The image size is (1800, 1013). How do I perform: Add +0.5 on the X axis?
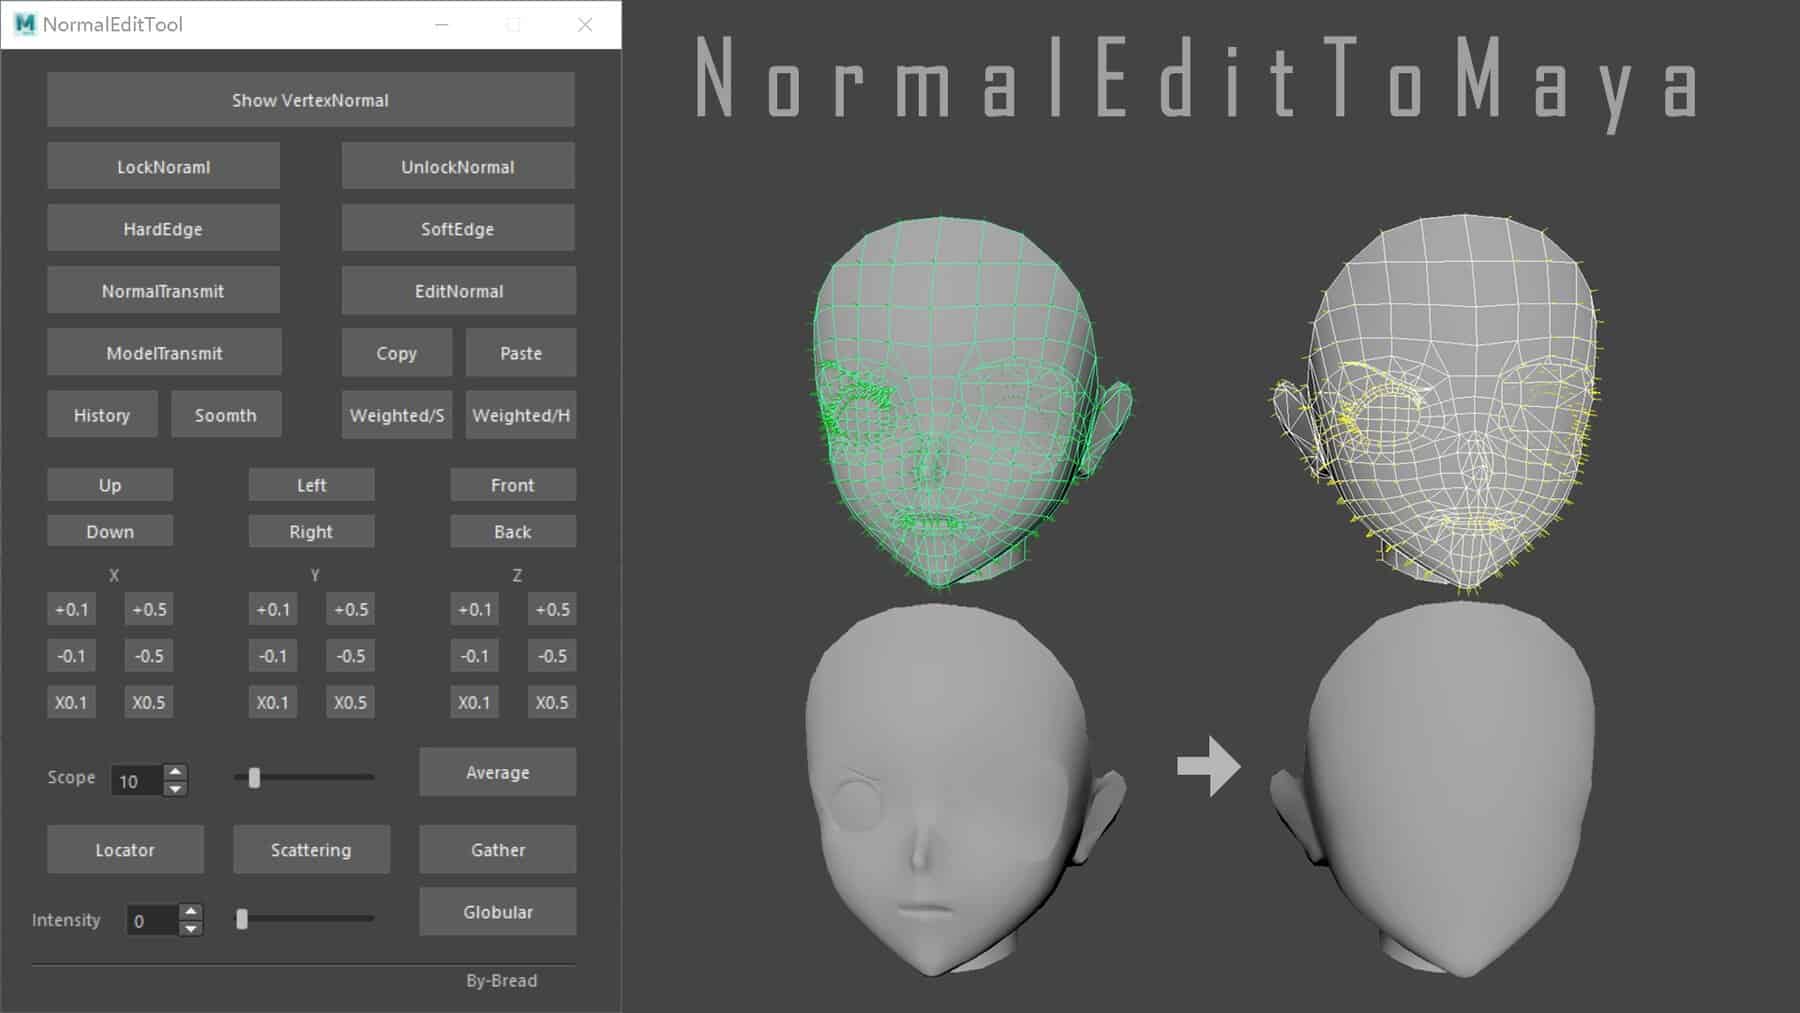tap(149, 609)
